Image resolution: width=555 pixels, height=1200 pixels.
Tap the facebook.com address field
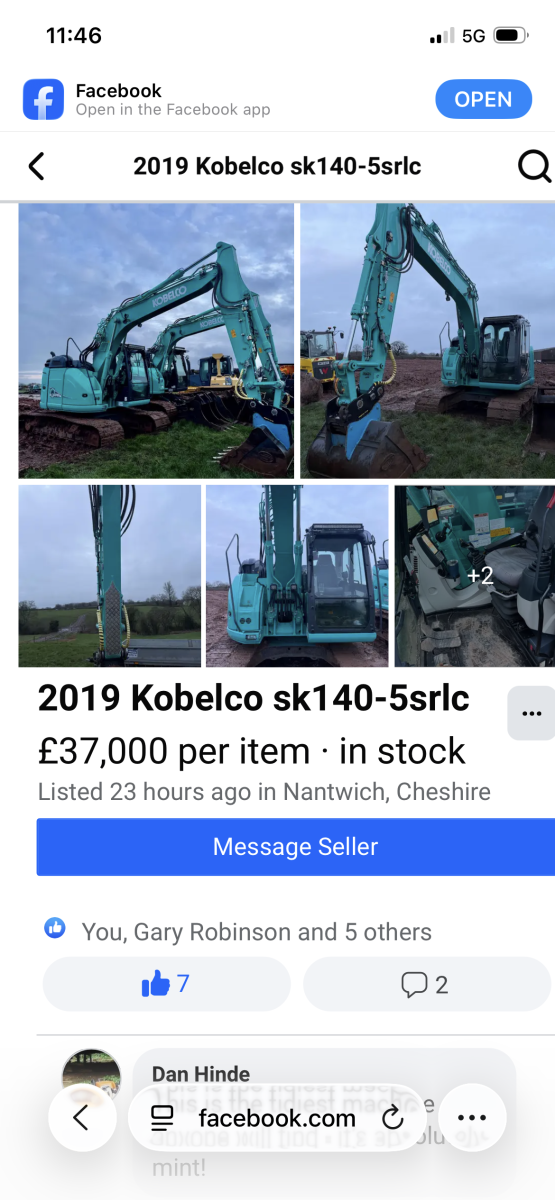click(x=277, y=1118)
